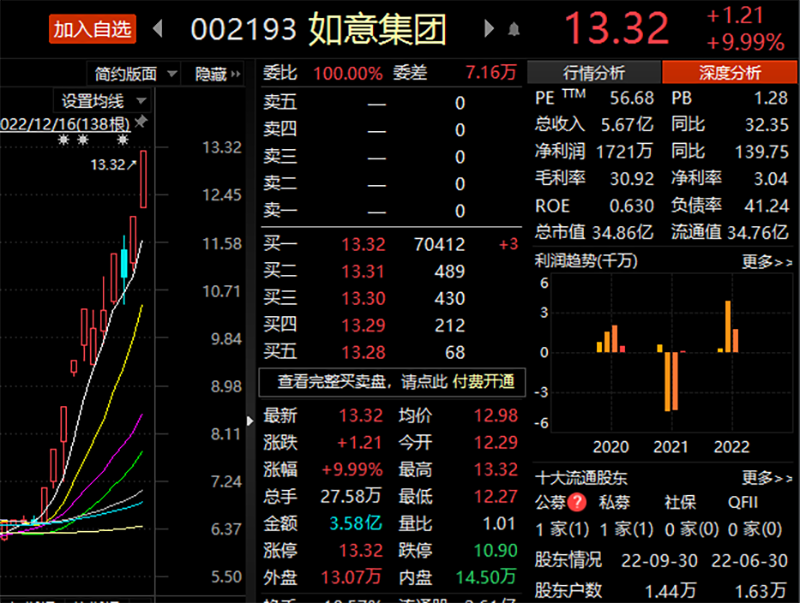Click the large price 13.32 in header
Viewport: 800px width, 603px height.
coord(616,29)
